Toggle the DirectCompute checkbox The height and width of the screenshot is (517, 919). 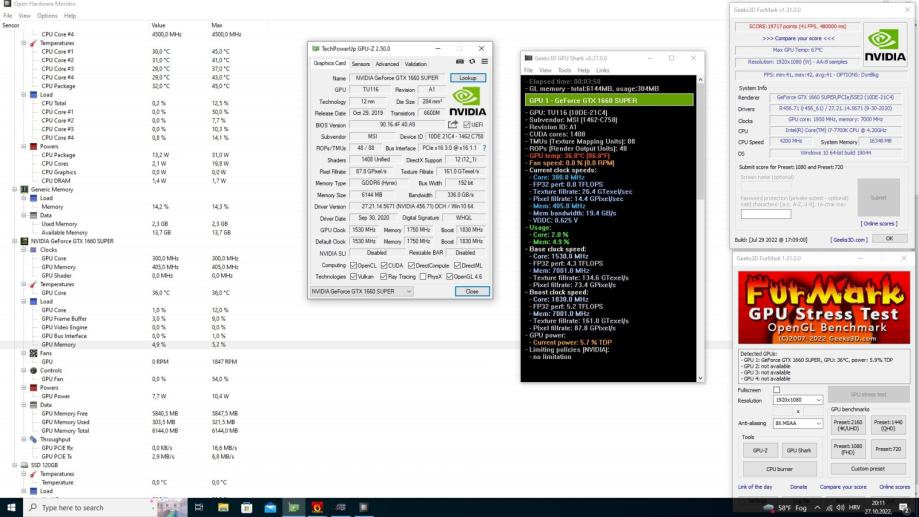tap(411, 266)
